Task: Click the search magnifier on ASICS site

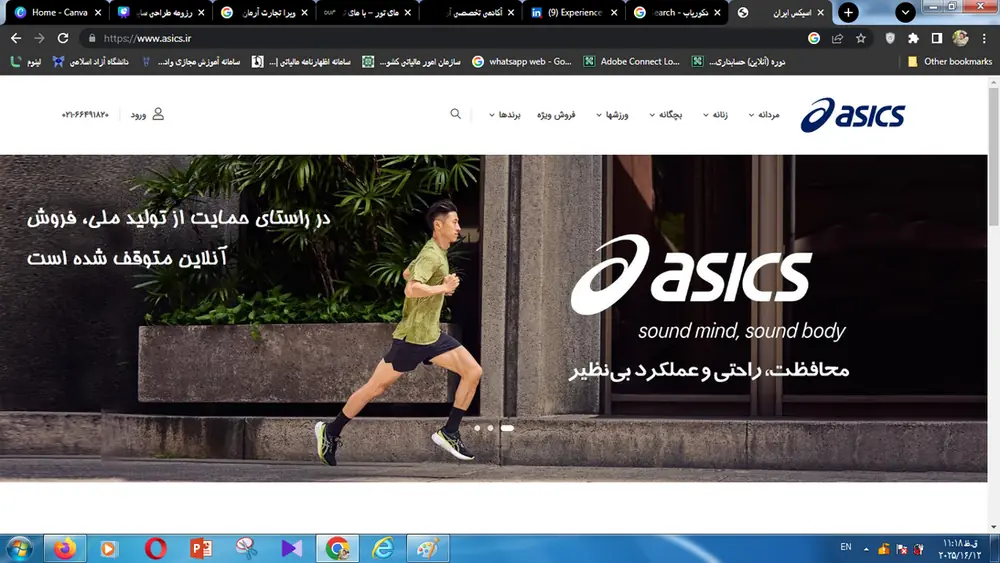Action: (x=455, y=113)
